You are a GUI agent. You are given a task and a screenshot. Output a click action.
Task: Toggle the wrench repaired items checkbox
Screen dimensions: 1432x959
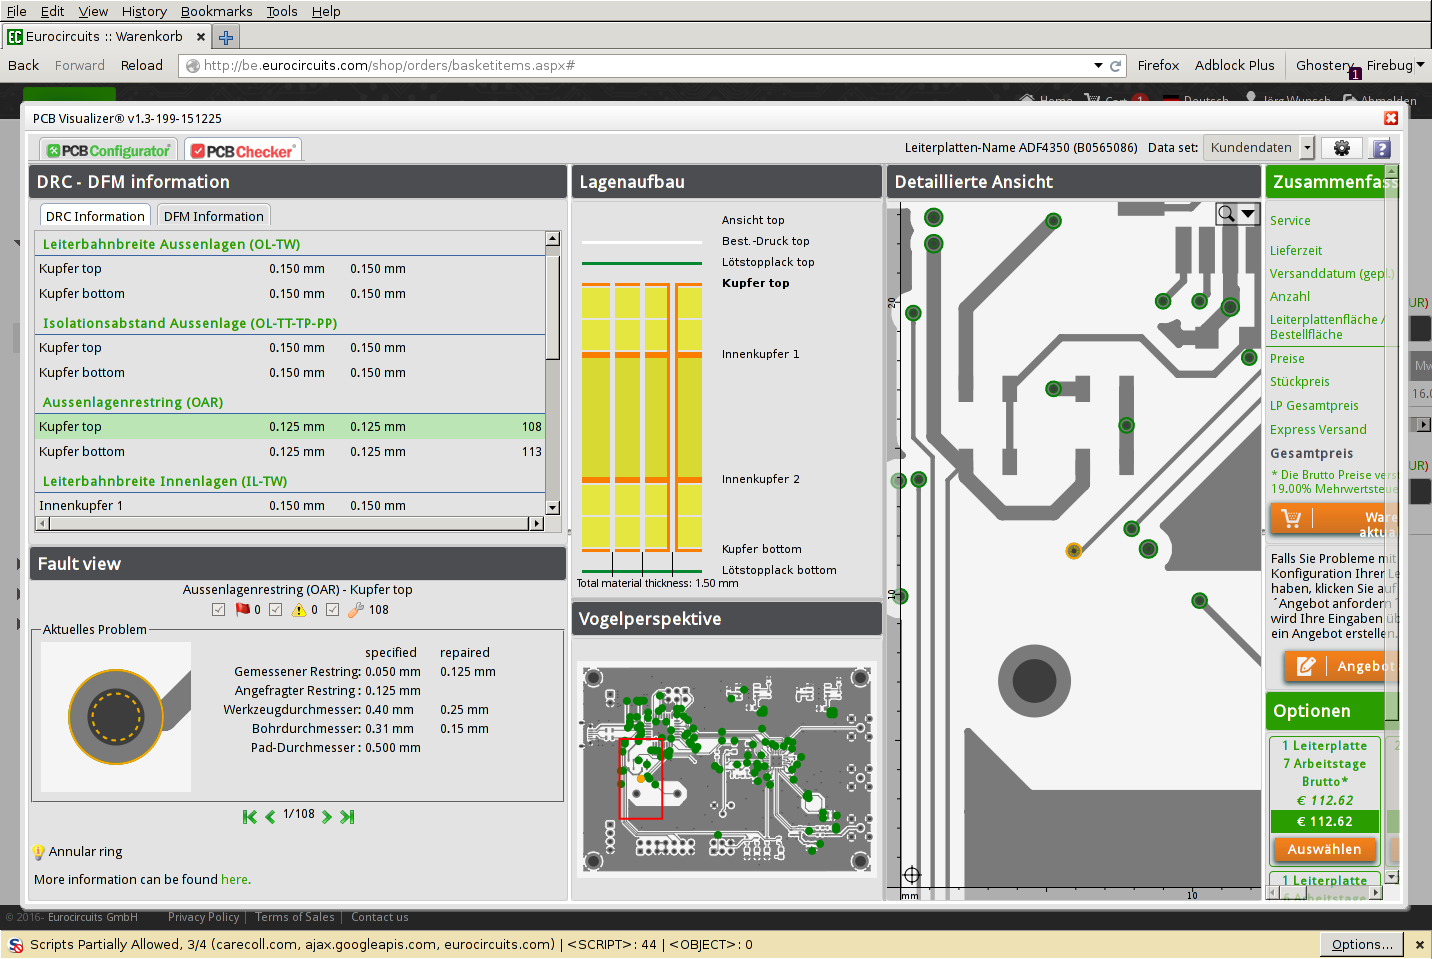pyautogui.click(x=333, y=610)
